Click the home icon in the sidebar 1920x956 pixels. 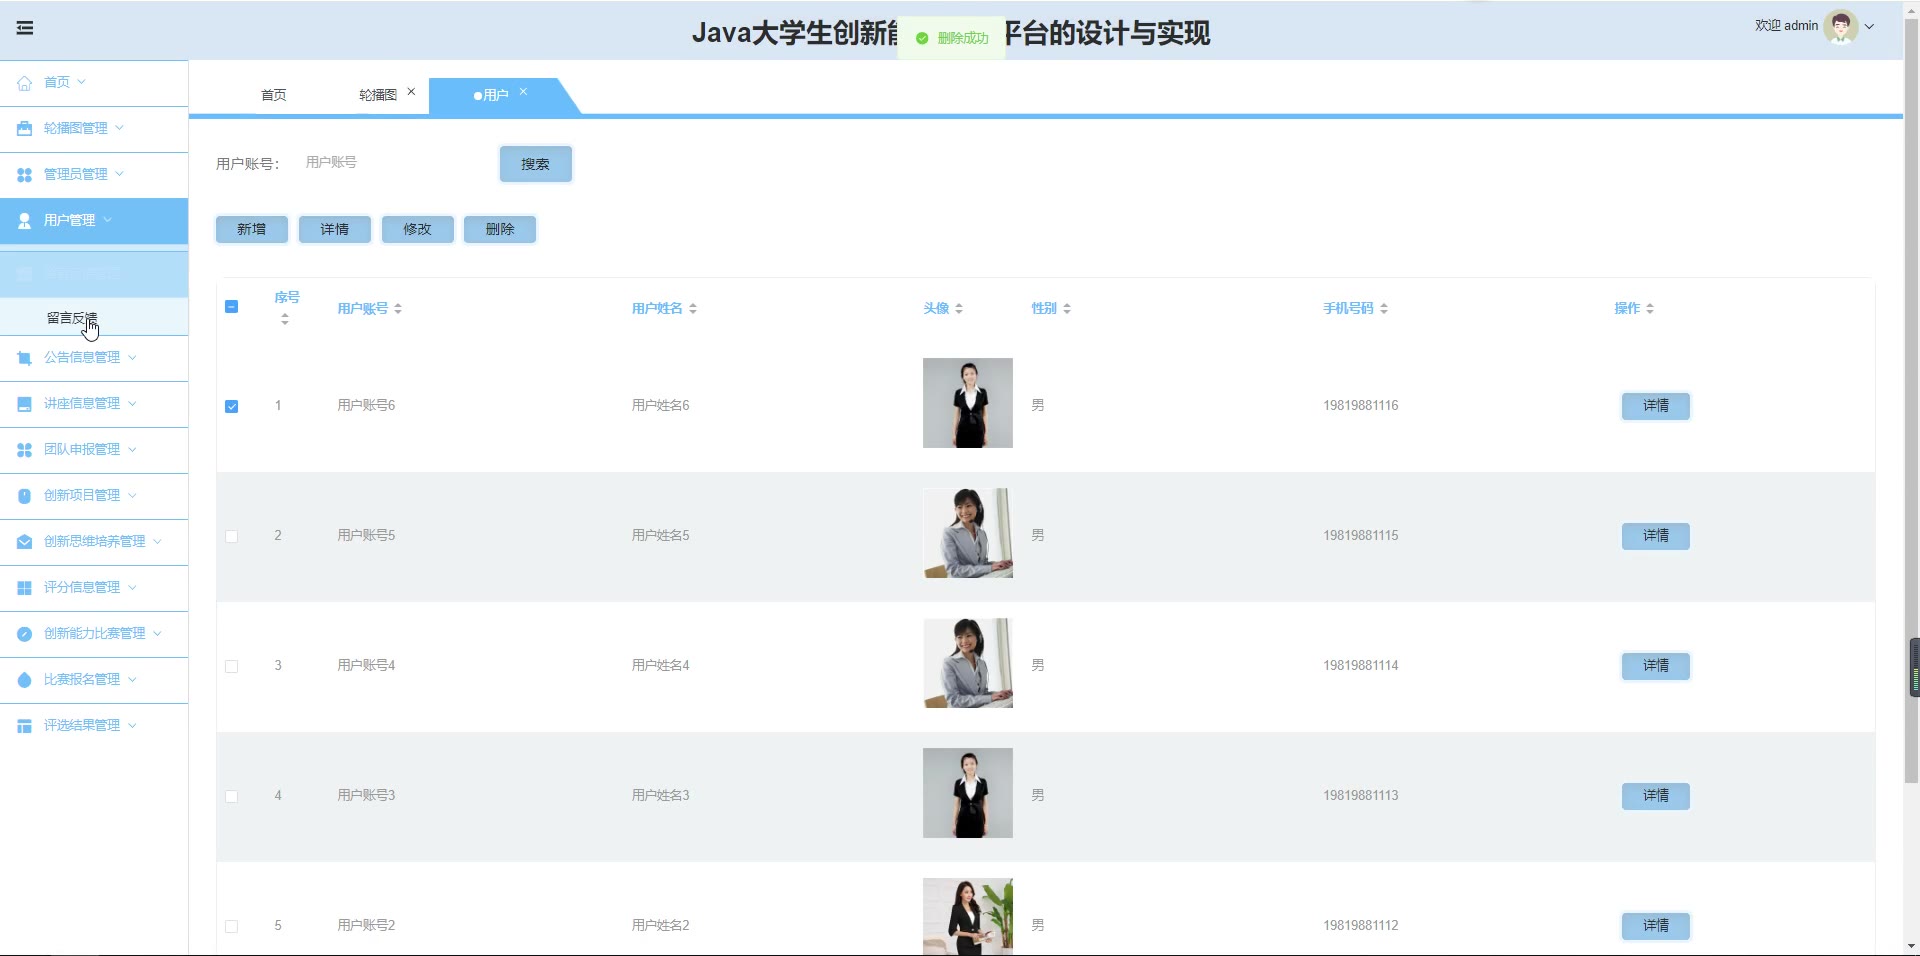[24, 83]
